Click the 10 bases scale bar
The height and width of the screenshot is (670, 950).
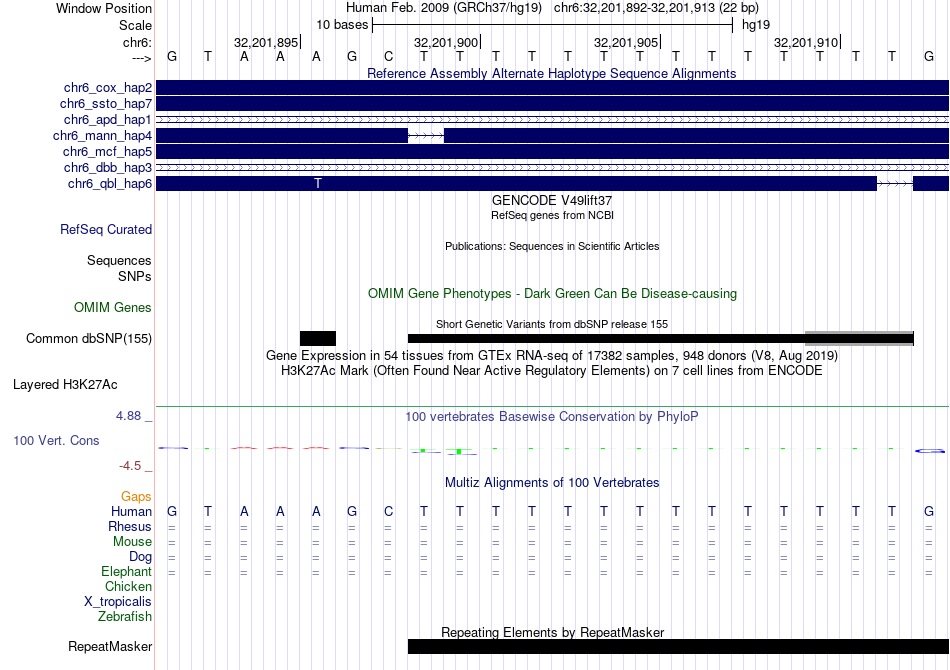[x=553, y=25]
